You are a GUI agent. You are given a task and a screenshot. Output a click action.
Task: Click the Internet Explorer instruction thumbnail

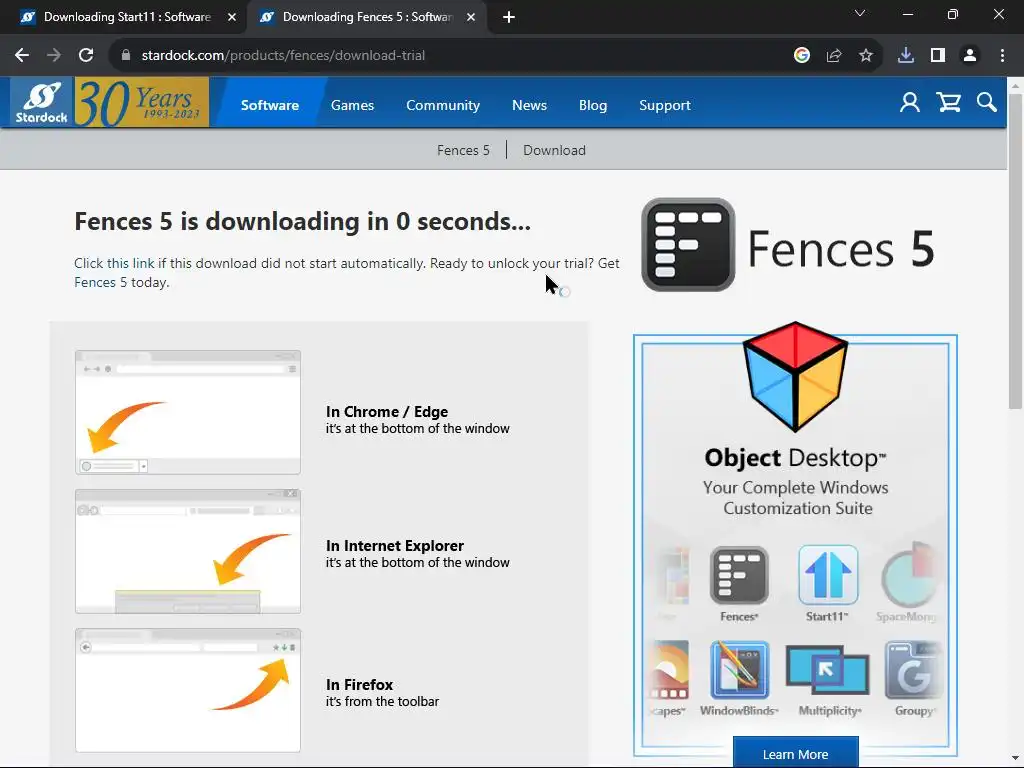(188, 551)
